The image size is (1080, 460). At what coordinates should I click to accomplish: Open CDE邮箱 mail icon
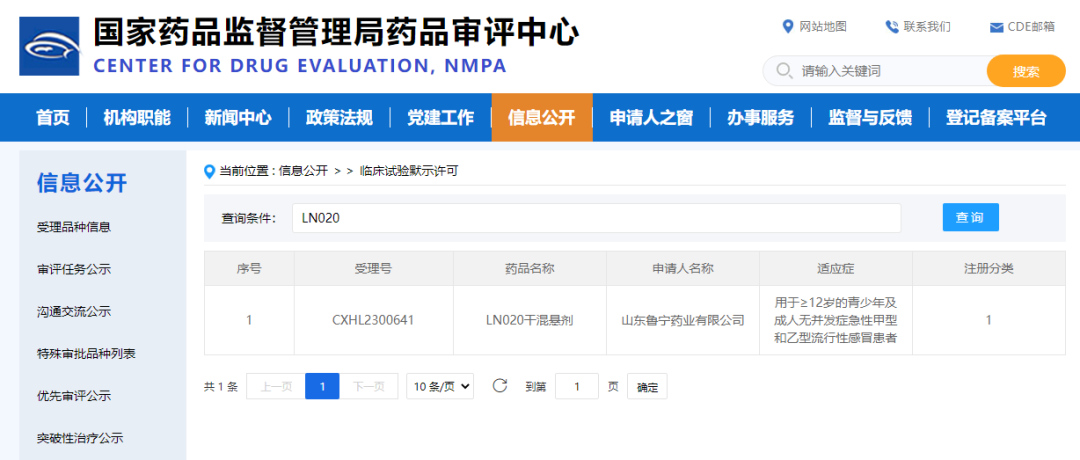pos(996,27)
